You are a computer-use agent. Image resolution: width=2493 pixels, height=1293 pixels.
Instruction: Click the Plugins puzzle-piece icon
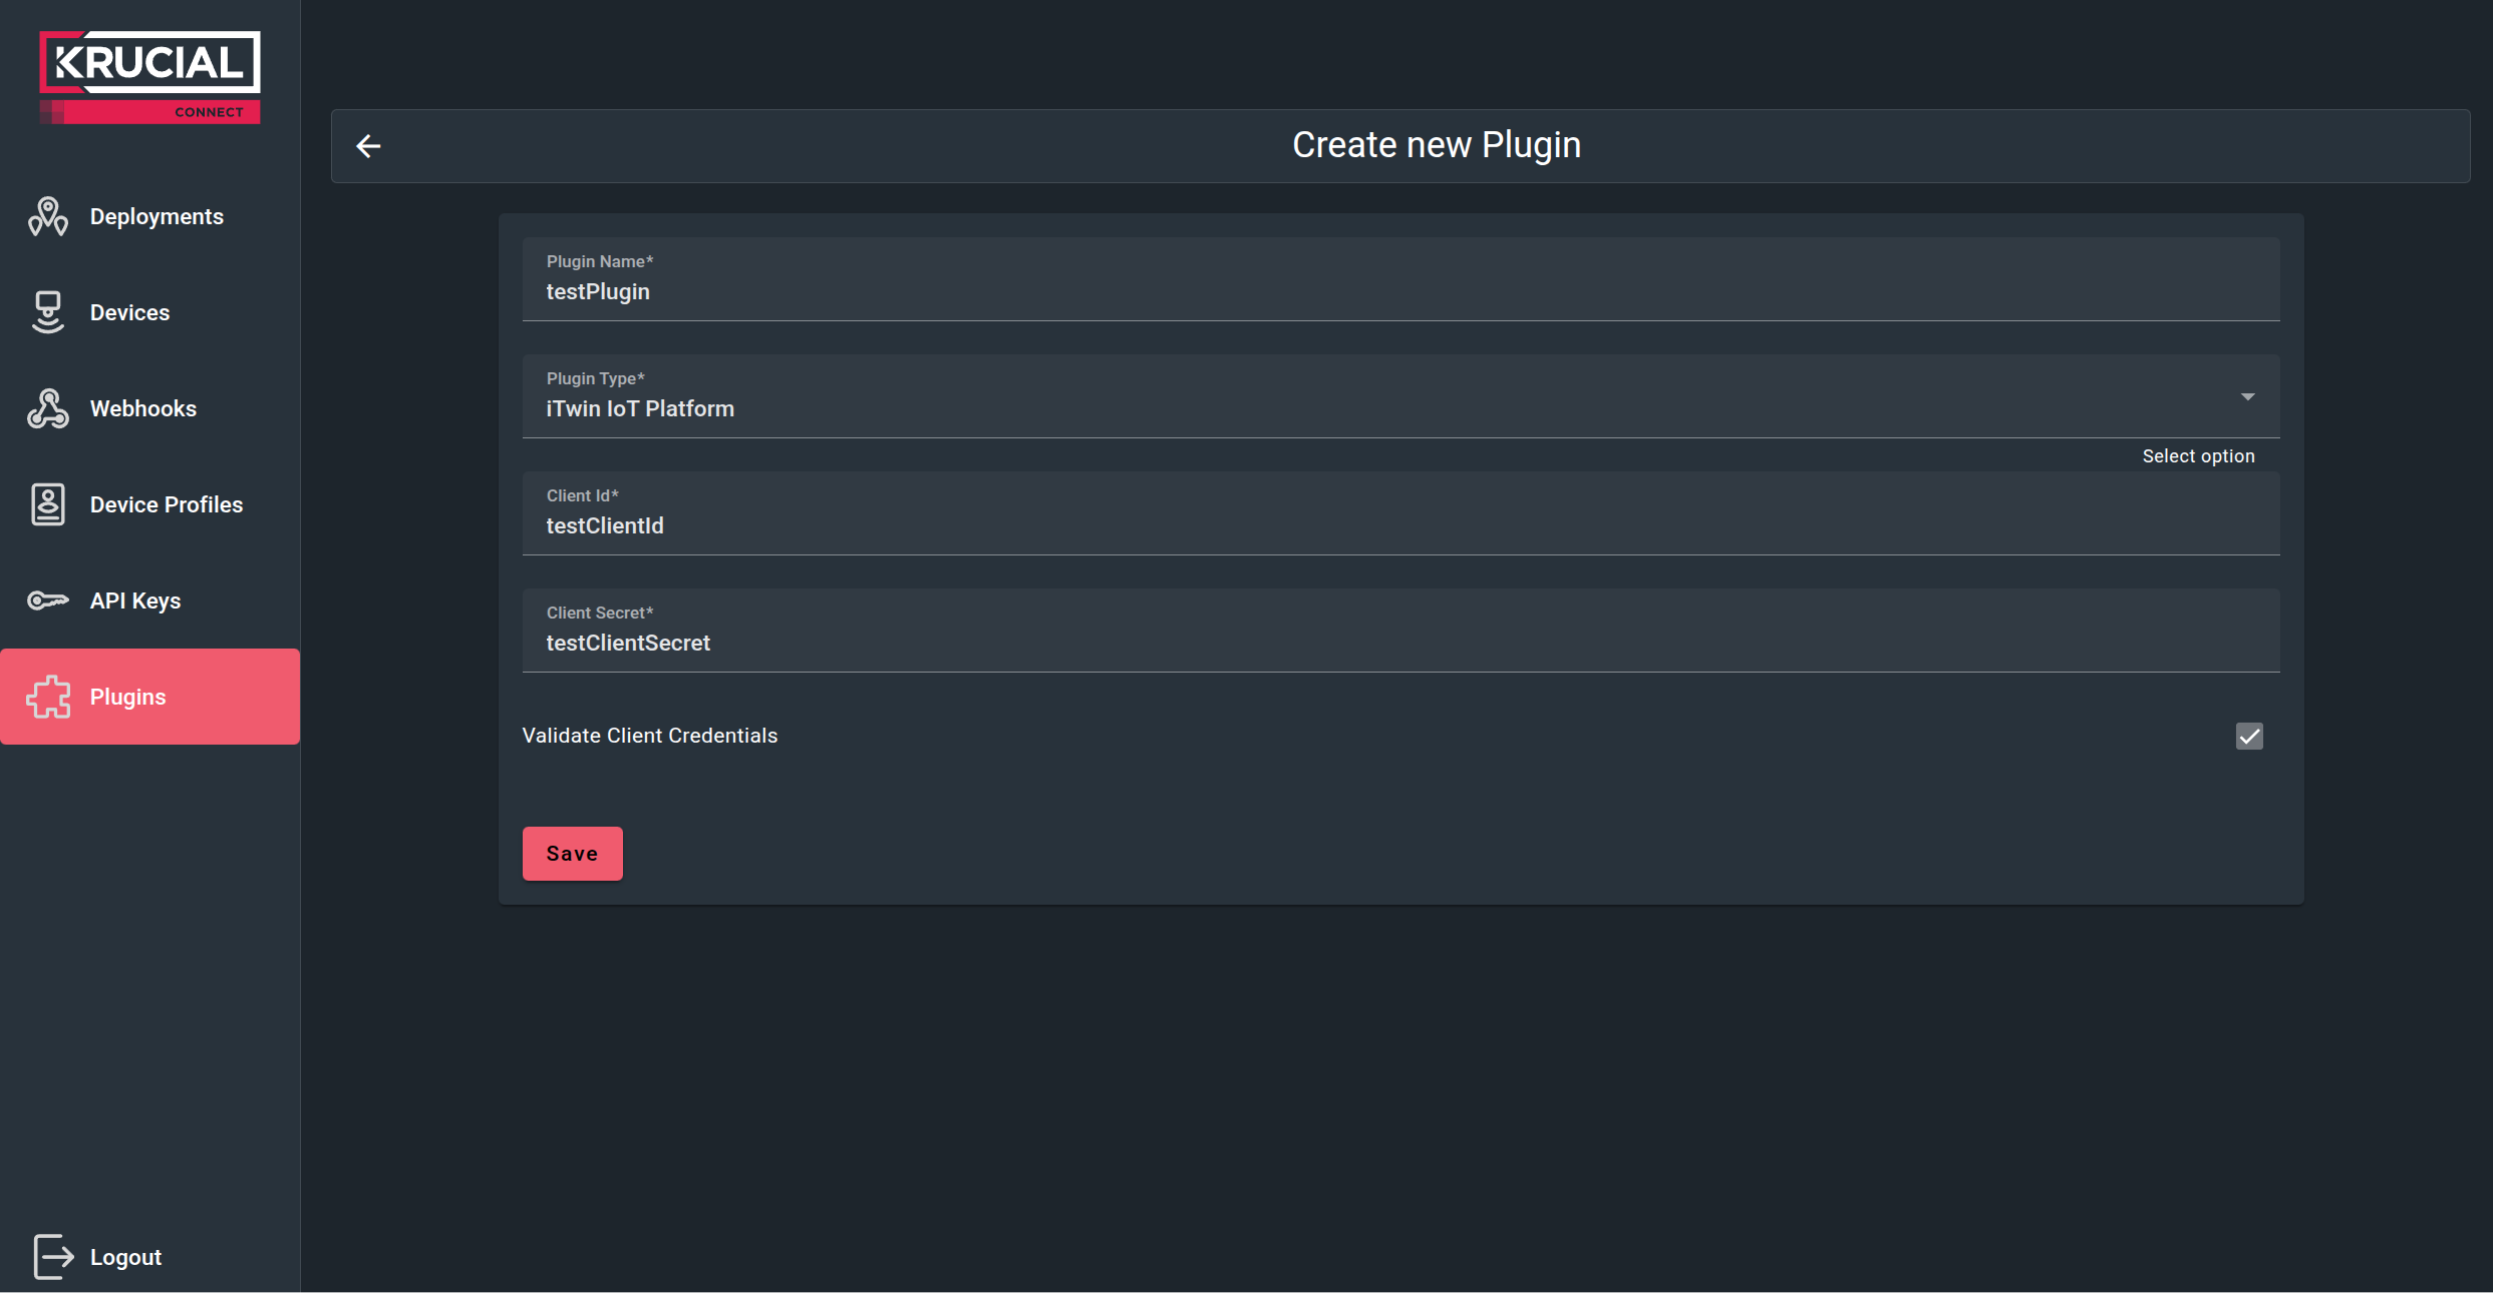point(47,697)
